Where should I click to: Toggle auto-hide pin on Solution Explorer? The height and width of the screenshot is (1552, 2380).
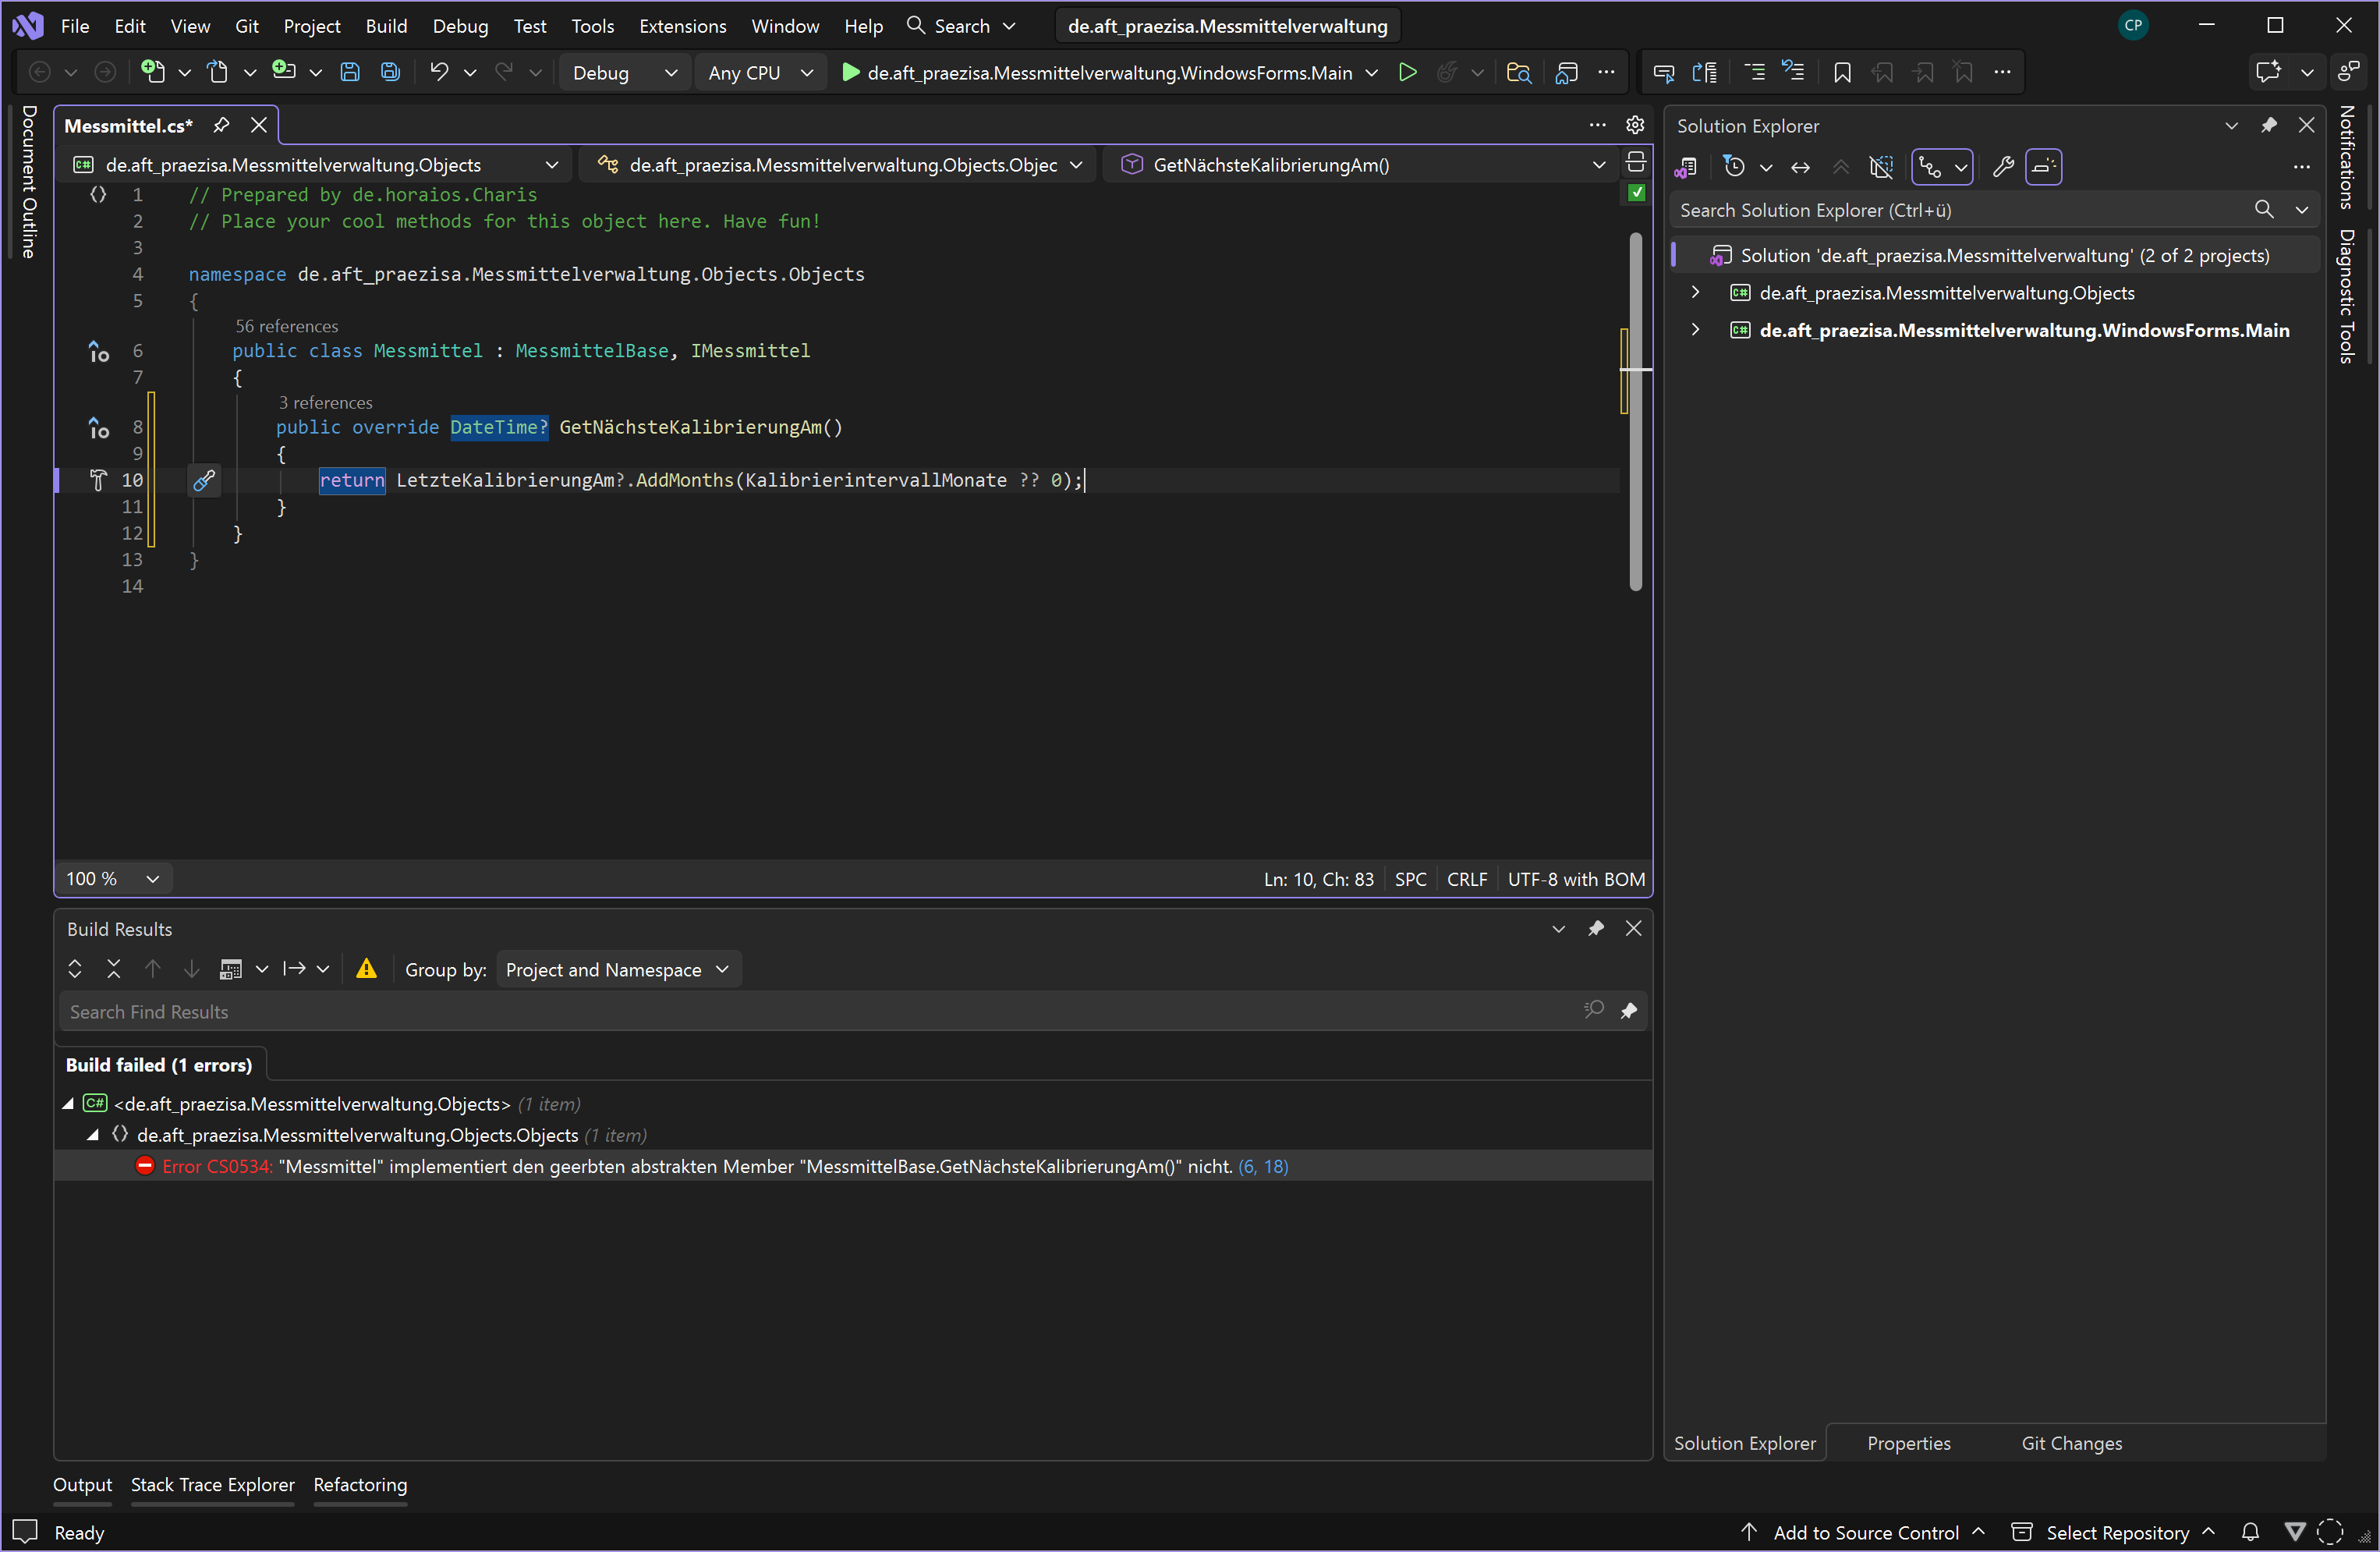tap(2269, 125)
